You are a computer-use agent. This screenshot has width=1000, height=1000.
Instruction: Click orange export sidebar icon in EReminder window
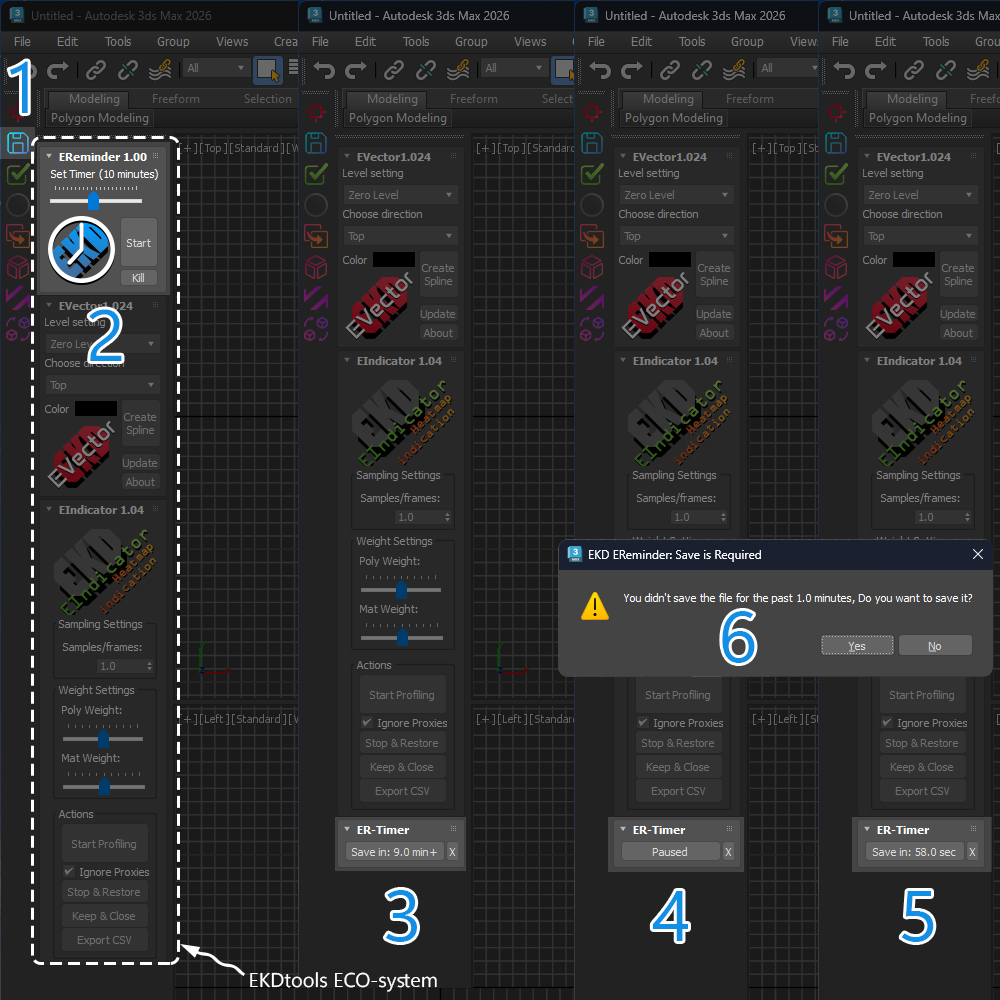pos(18,236)
